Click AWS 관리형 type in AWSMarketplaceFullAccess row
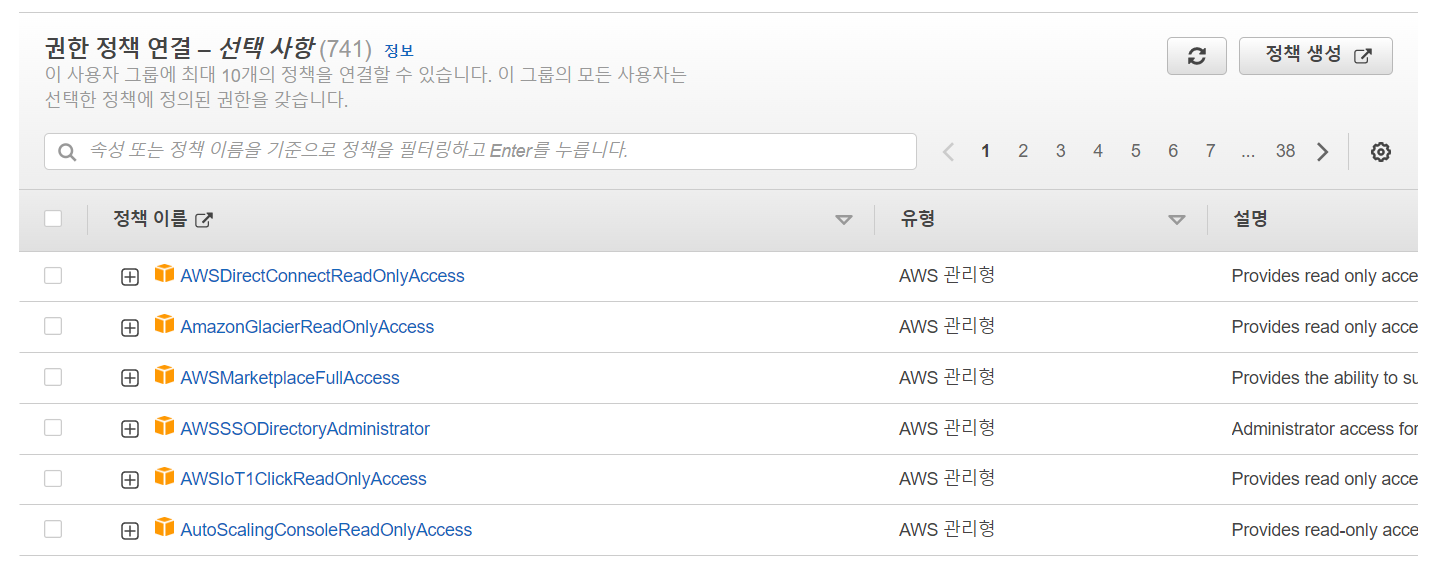1444x563 pixels. tap(947, 377)
